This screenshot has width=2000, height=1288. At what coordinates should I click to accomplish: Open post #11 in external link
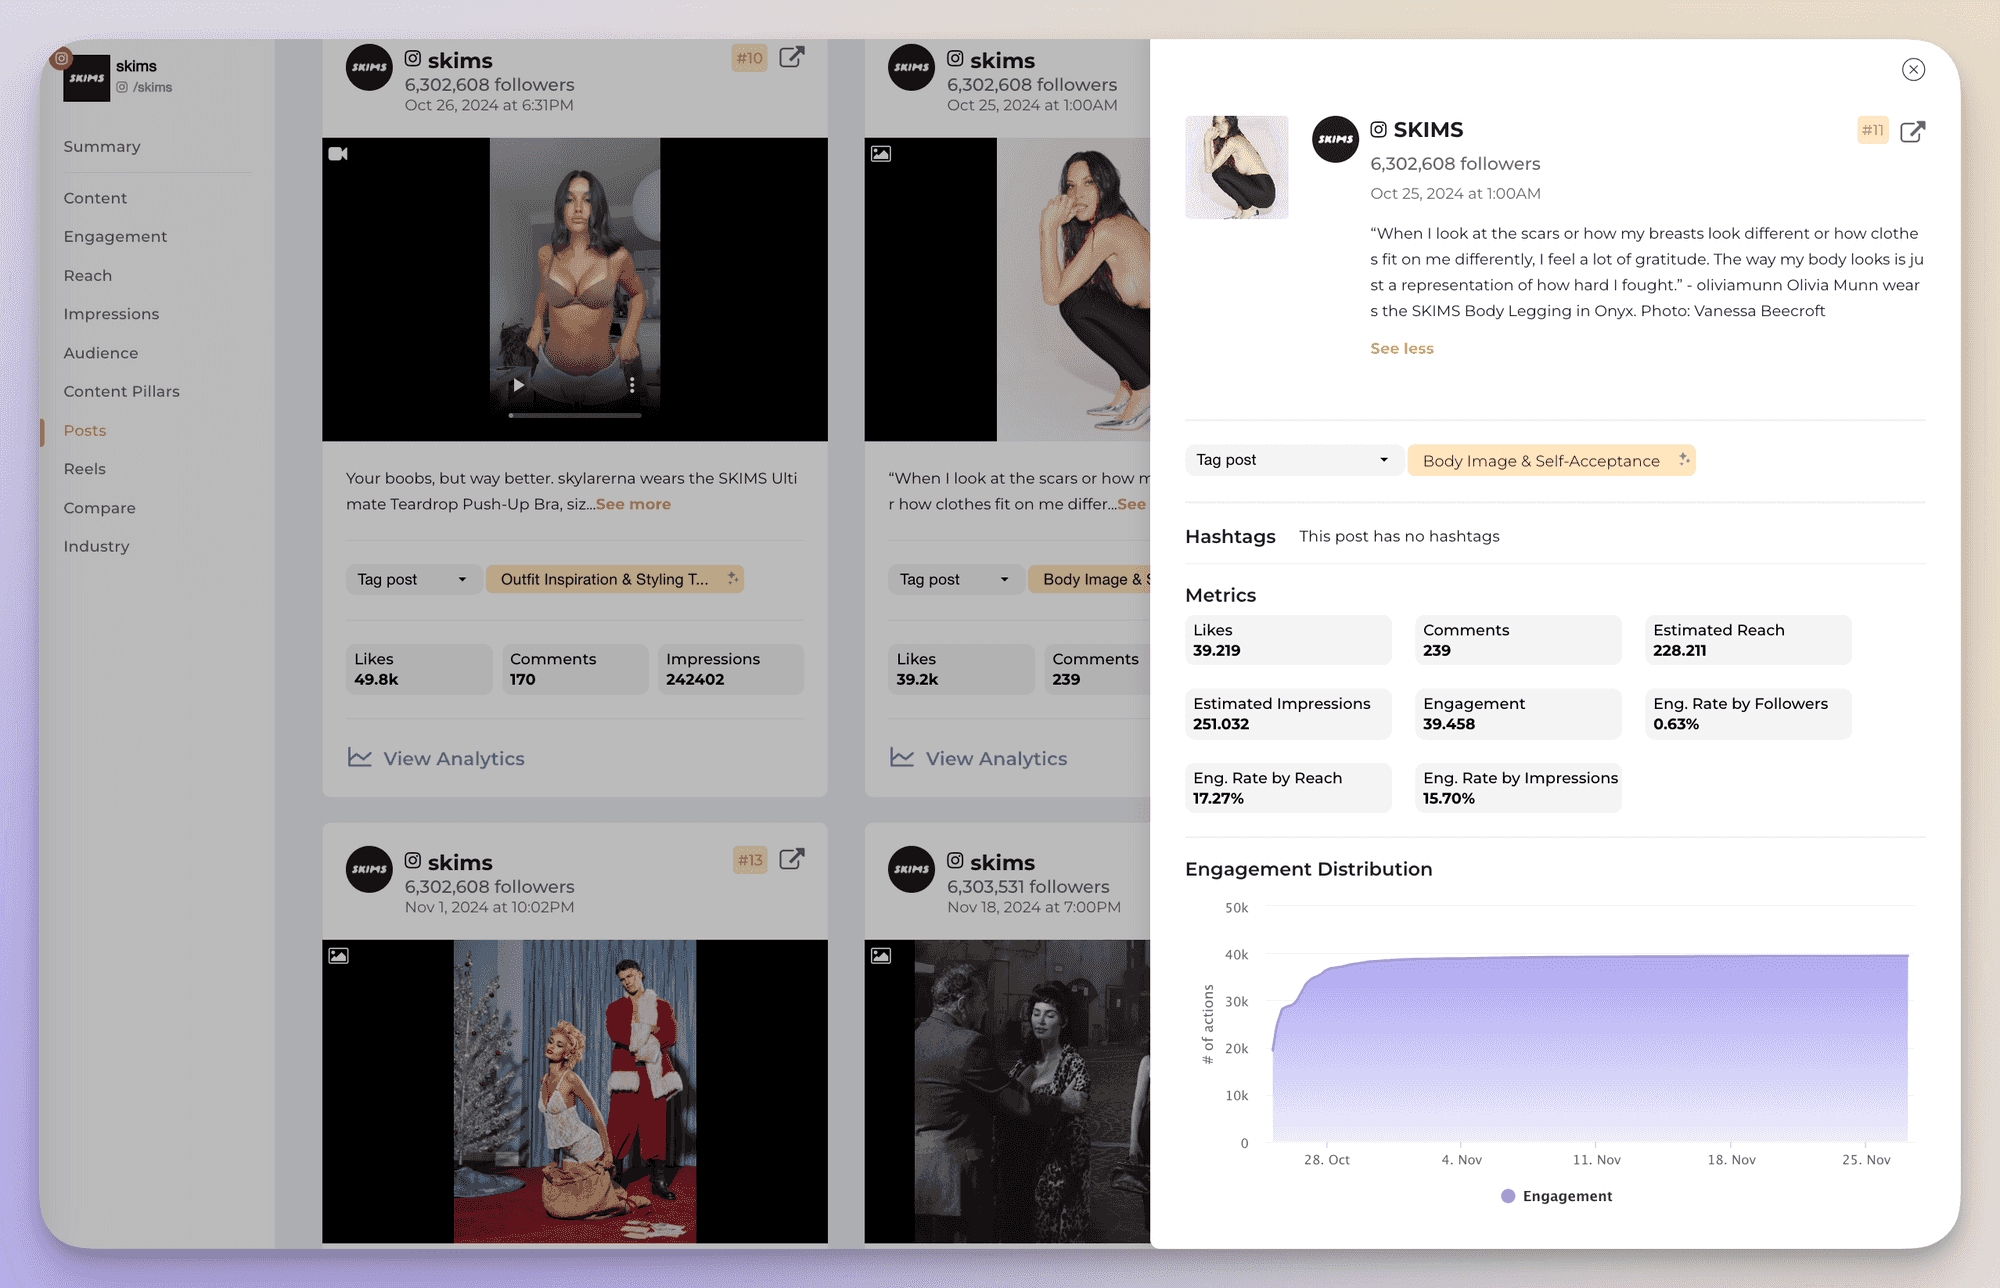click(1912, 131)
